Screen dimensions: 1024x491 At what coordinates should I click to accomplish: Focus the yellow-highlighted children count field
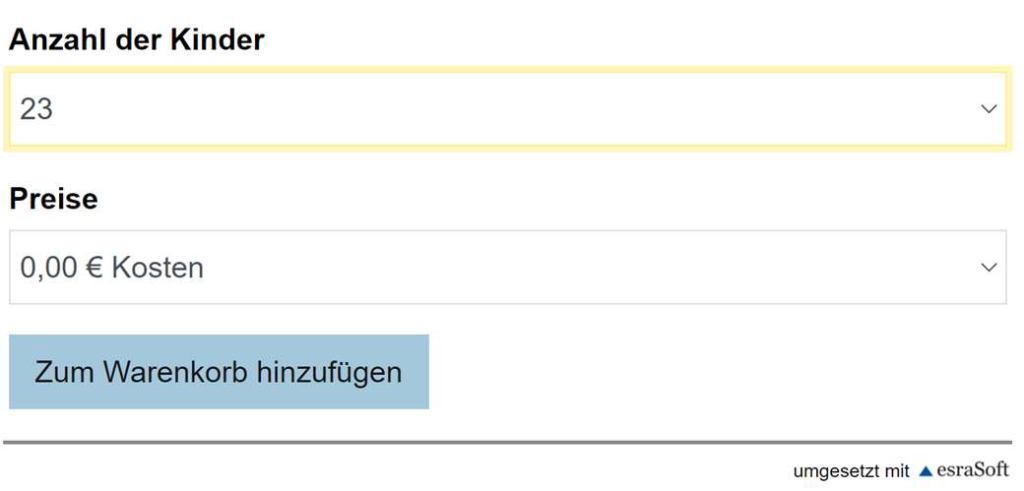tap(507, 108)
